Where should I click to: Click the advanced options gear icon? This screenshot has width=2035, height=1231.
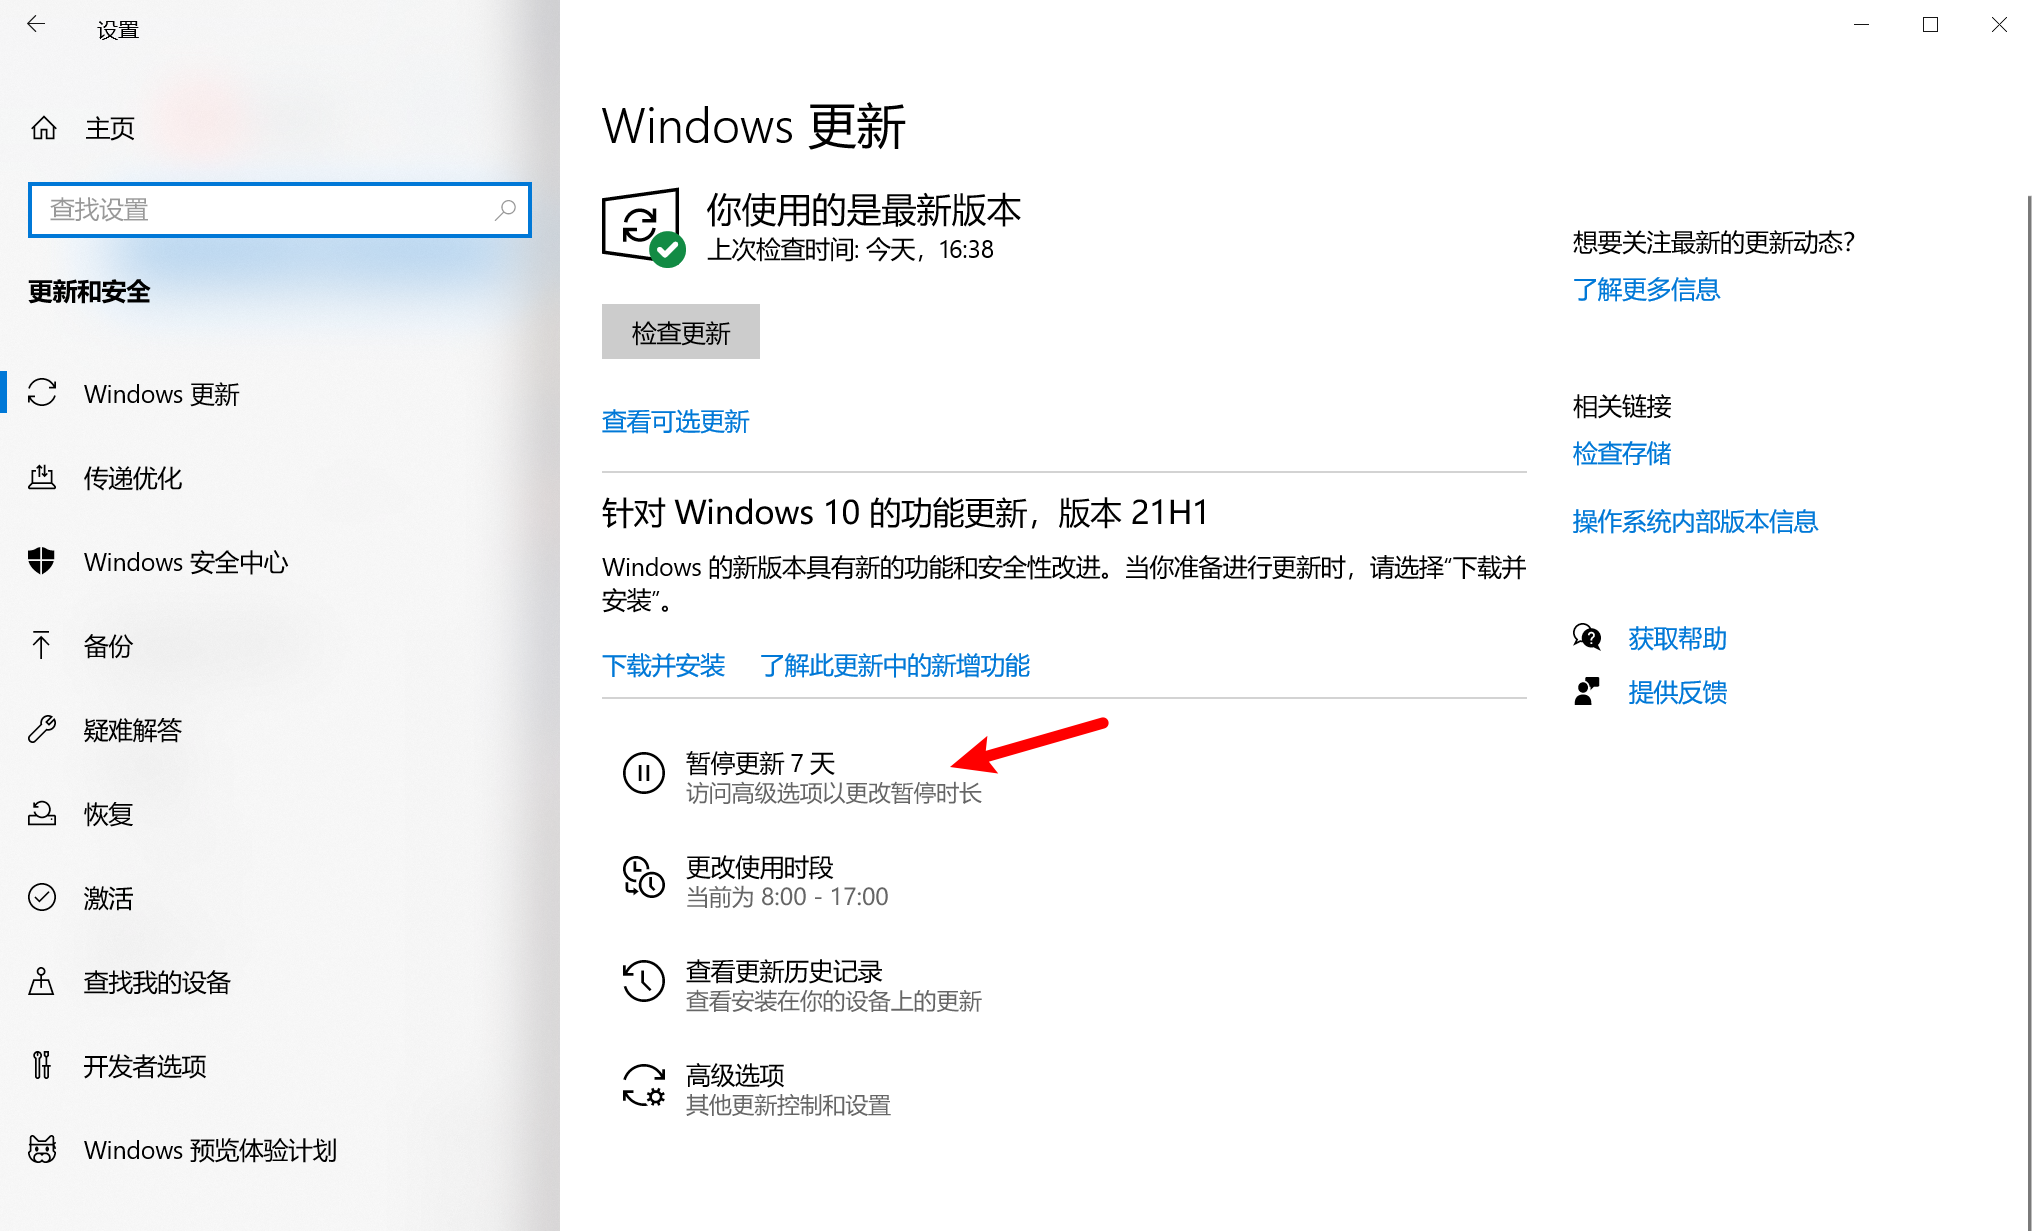click(x=644, y=1085)
